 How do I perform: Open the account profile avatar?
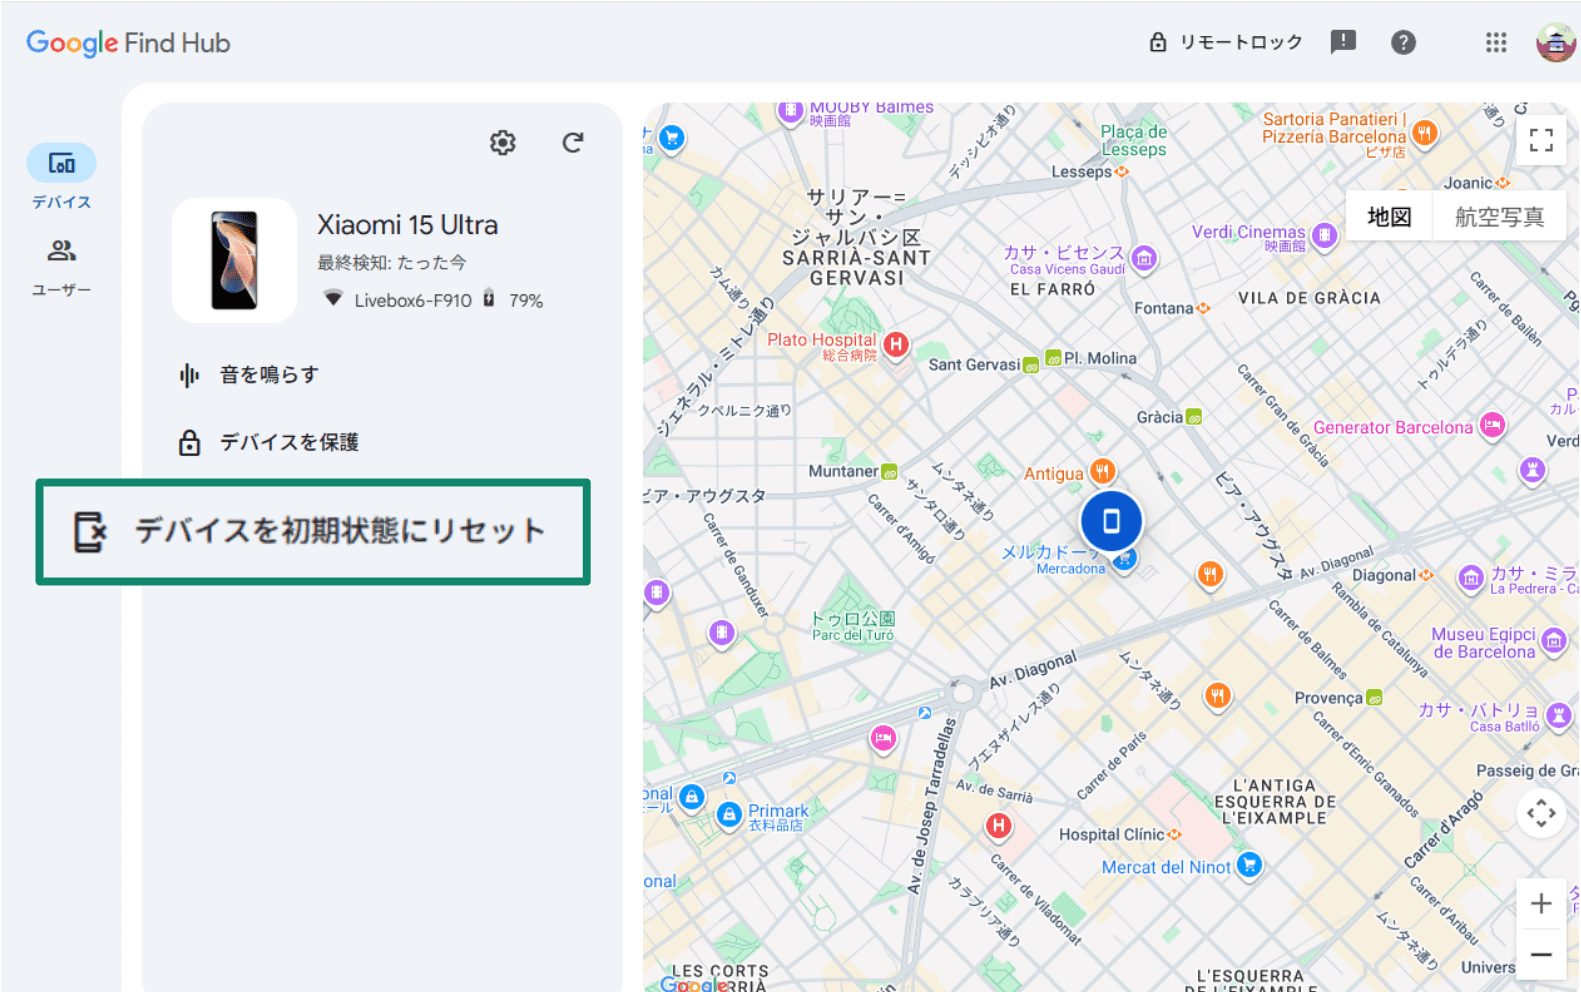pos(1555,42)
